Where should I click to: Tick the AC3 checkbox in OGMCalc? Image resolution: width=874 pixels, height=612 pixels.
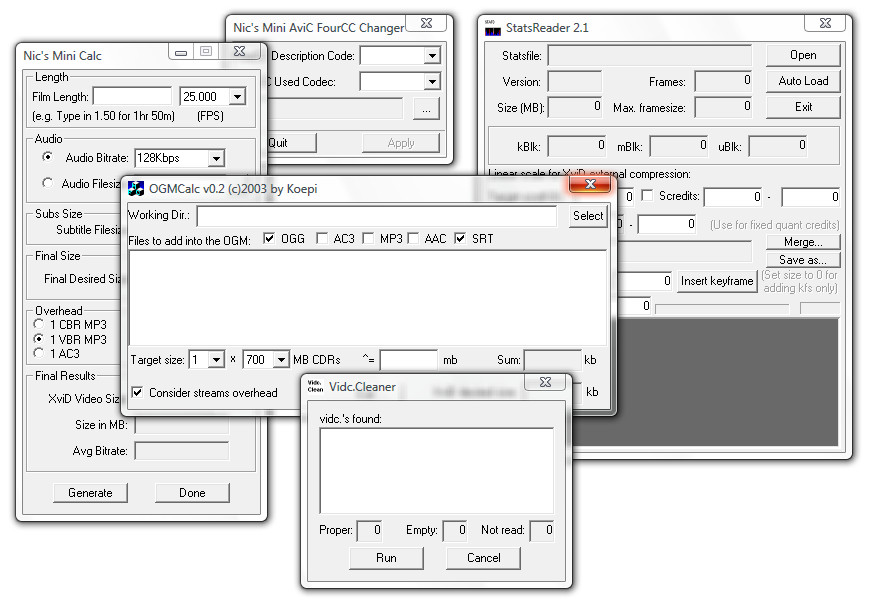click(322, 239)
